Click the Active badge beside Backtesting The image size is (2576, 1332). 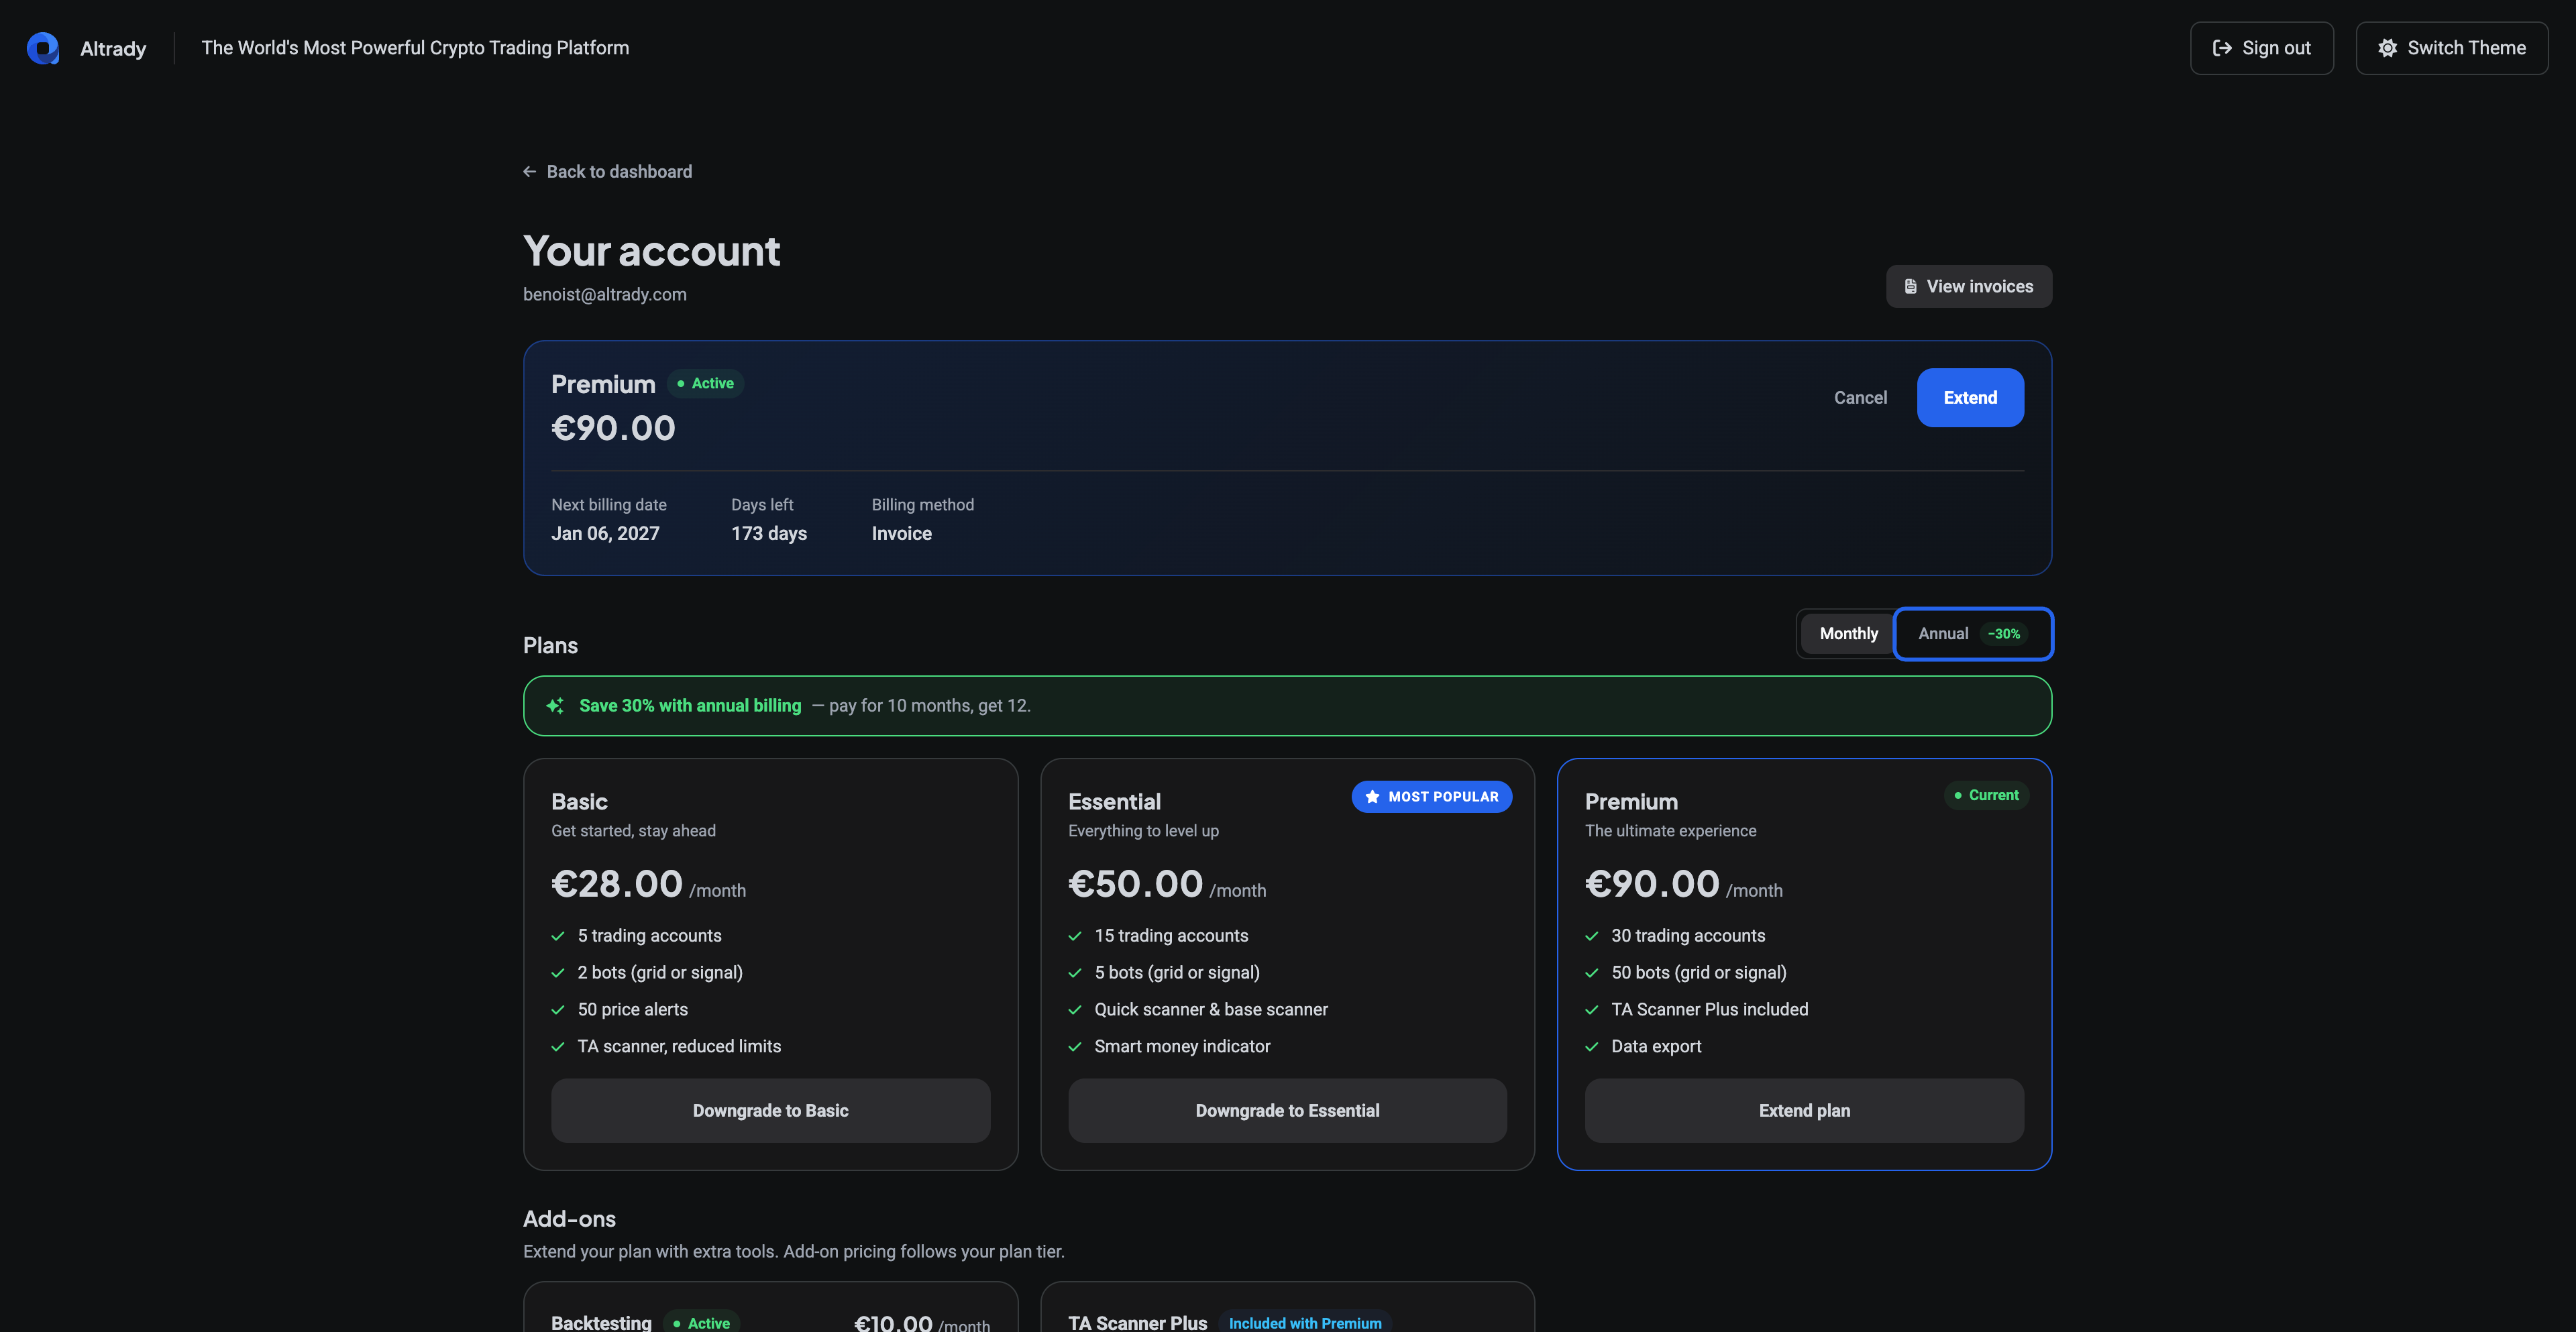point(701,1323)
